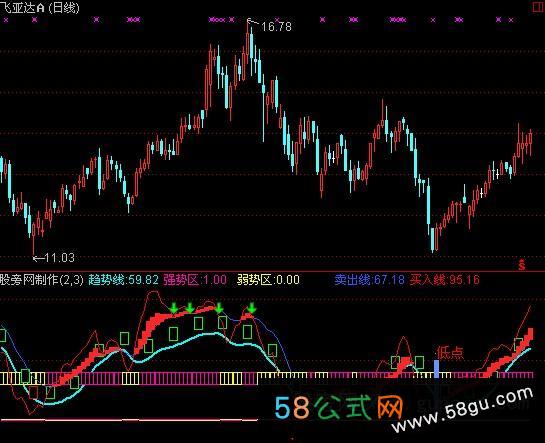Click the 买入线:95.16 readout

point(445,280)
